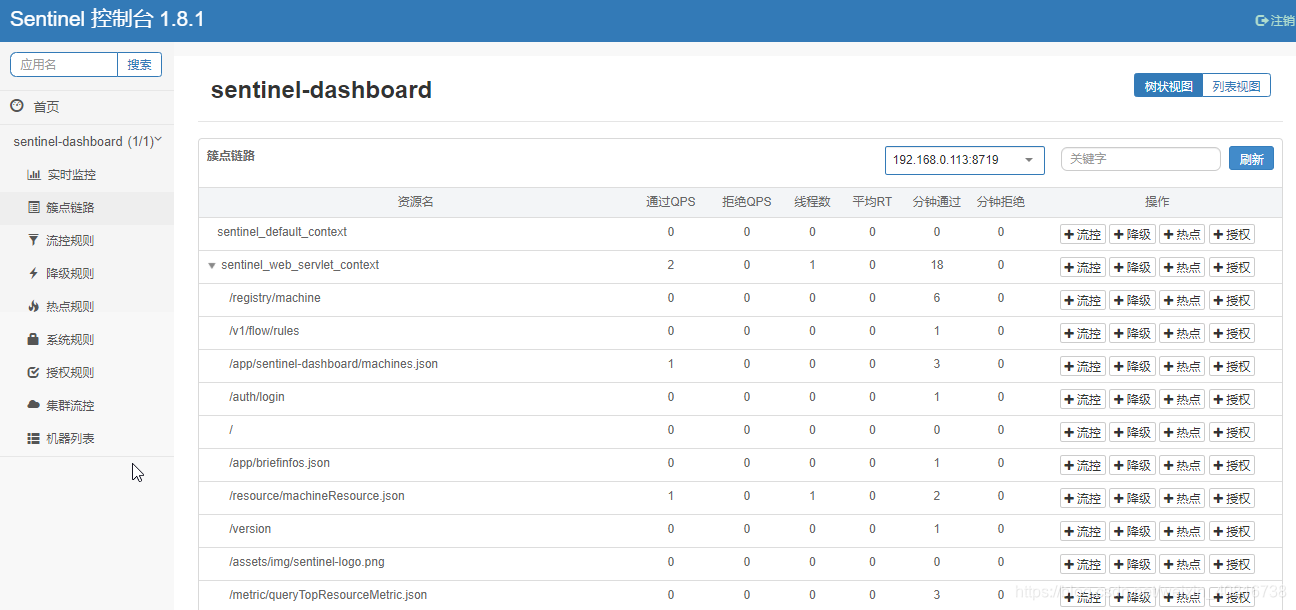
Task: Add 热点 rule for sentinel_web_servlet_context
Action: 1182,268
